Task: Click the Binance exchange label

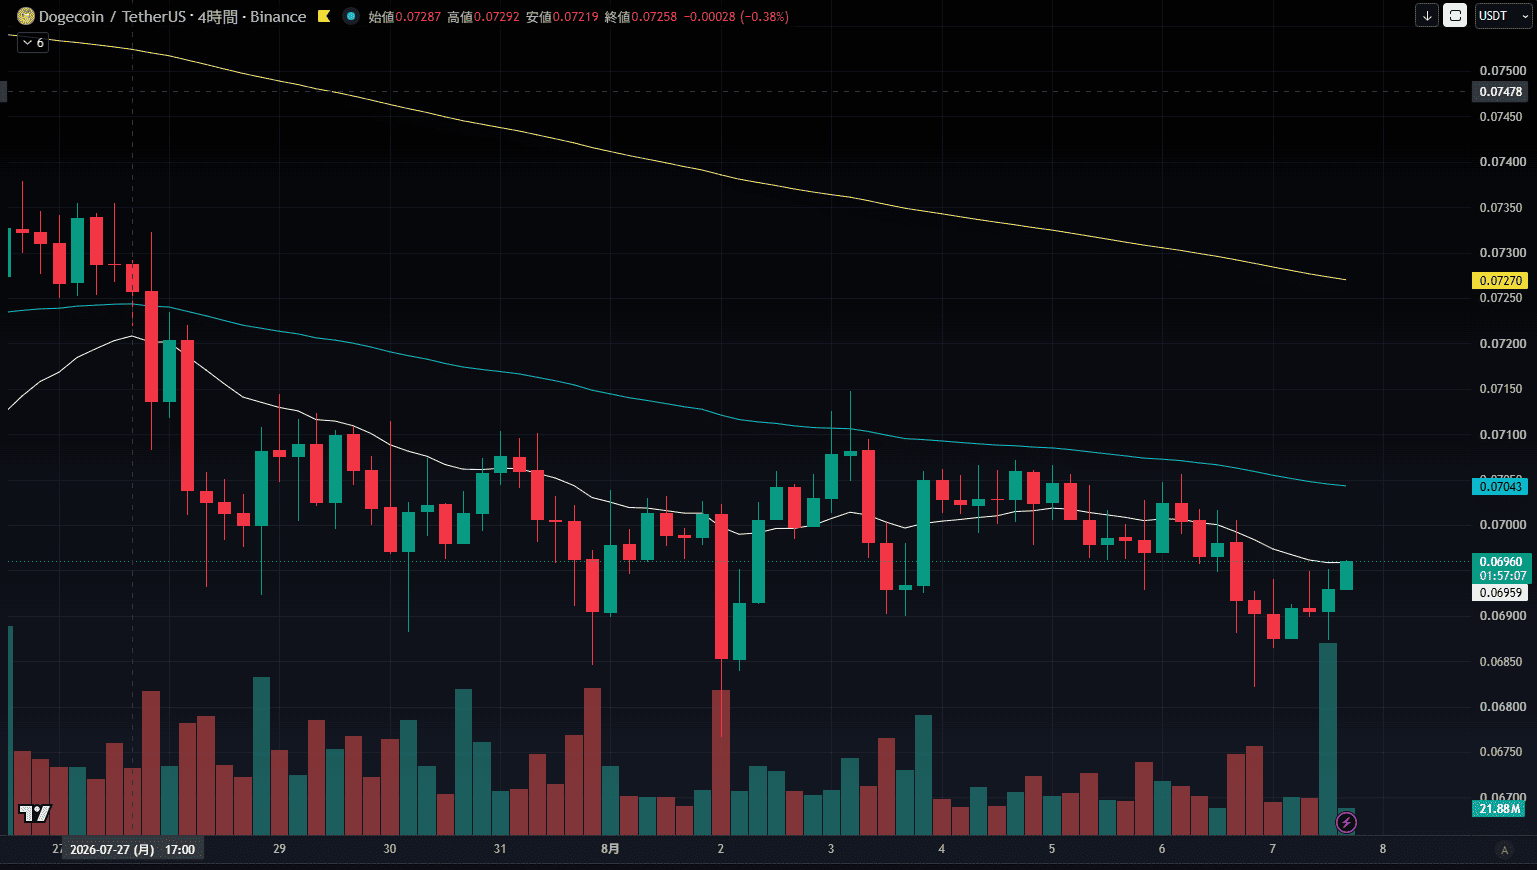Action: point(278,17)
